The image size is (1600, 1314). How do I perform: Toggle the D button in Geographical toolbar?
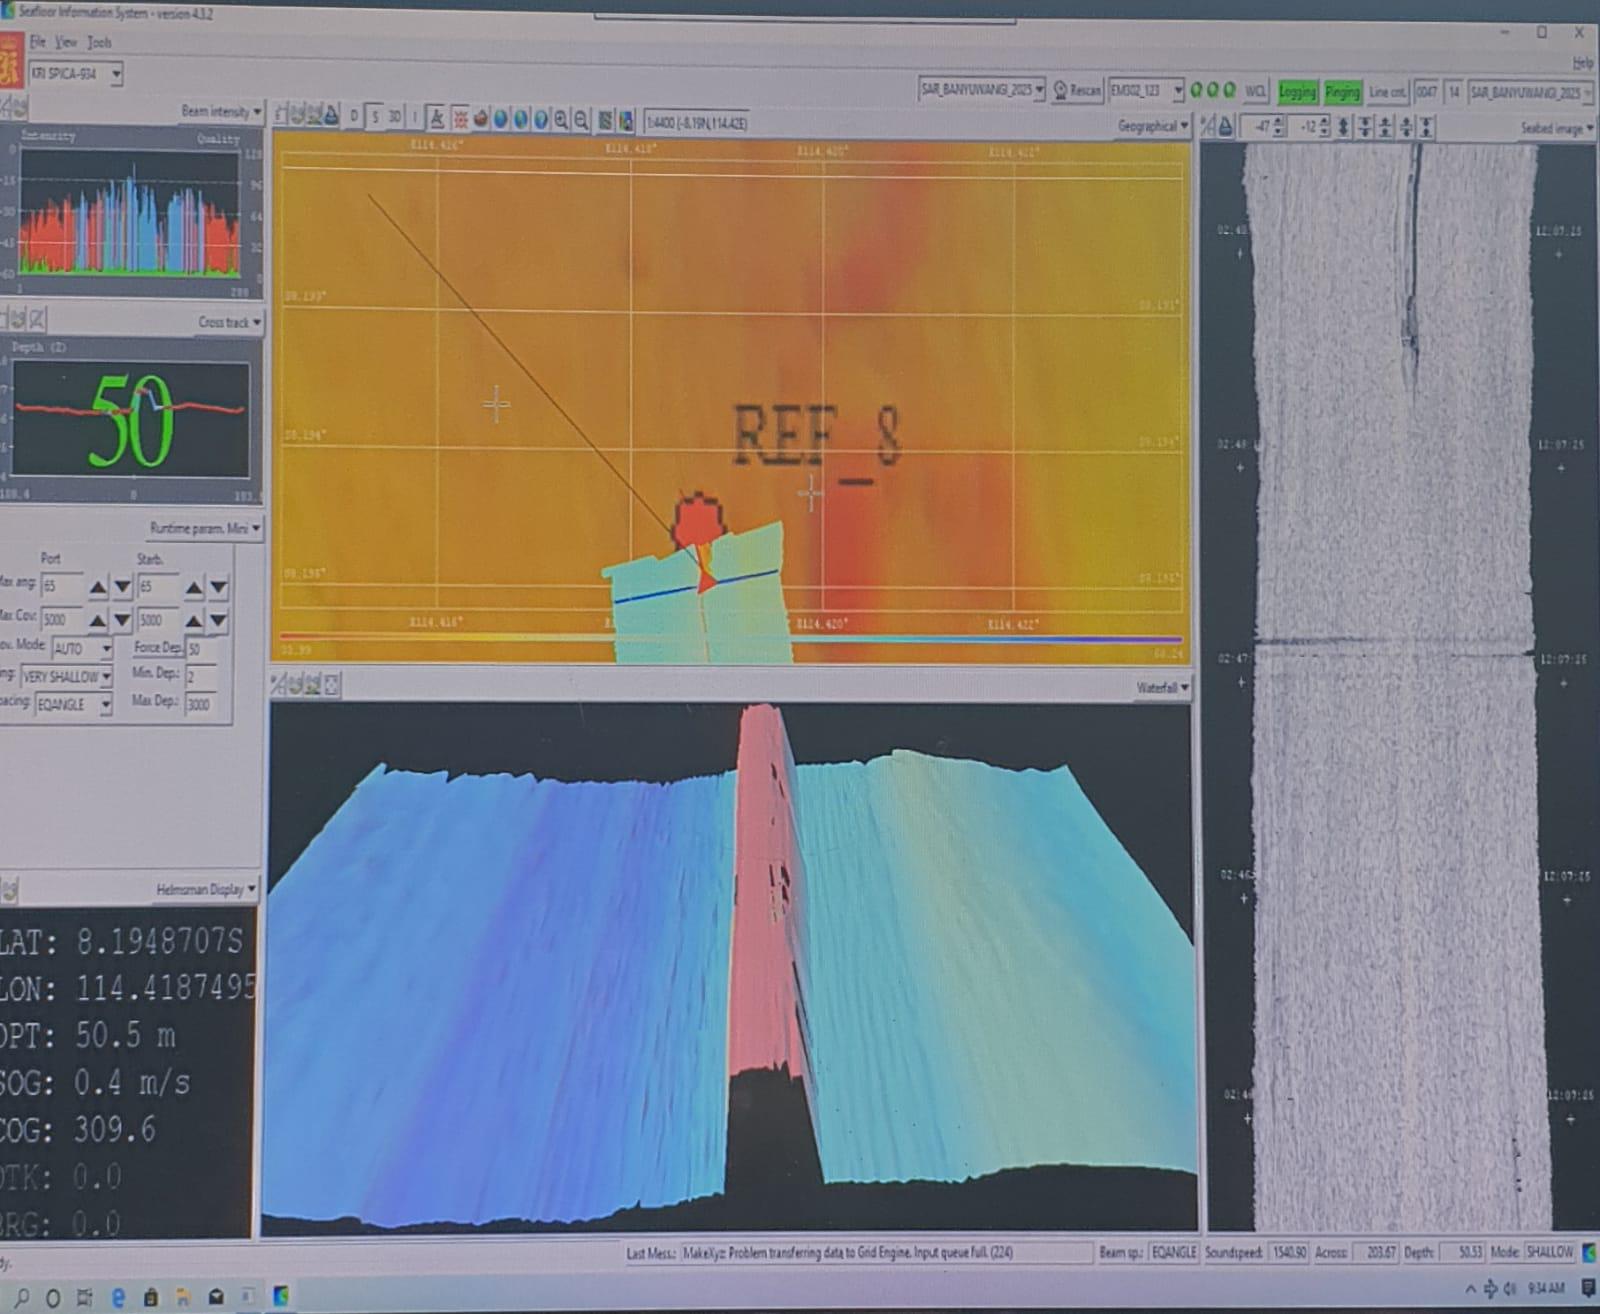coord(354,117)
